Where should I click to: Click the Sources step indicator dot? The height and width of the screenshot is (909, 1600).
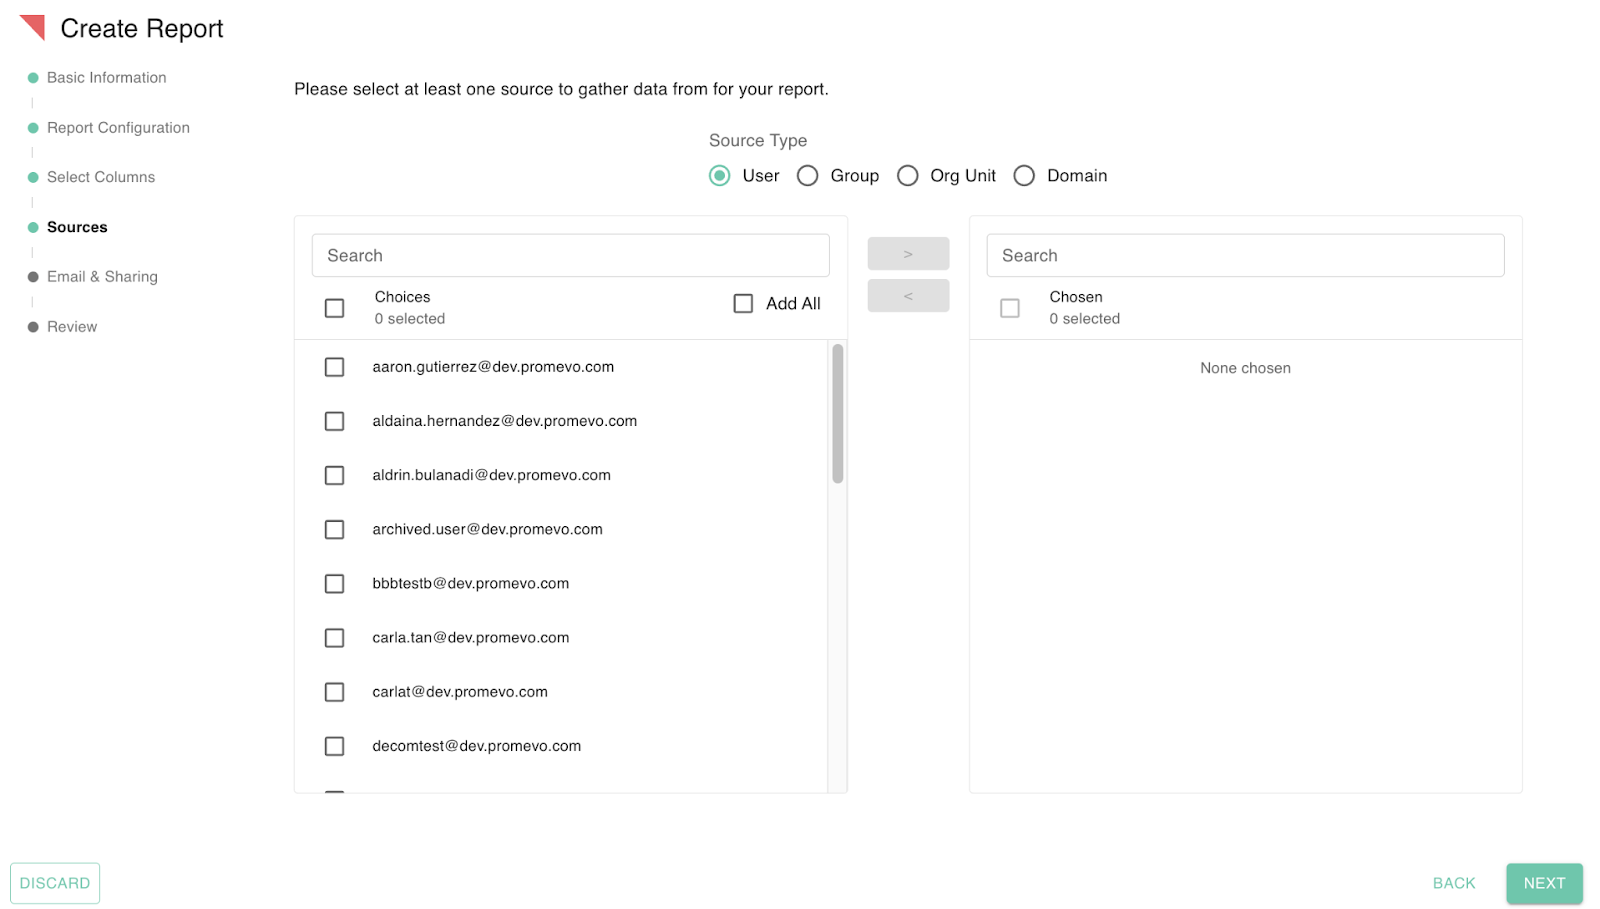click(31, 227)
